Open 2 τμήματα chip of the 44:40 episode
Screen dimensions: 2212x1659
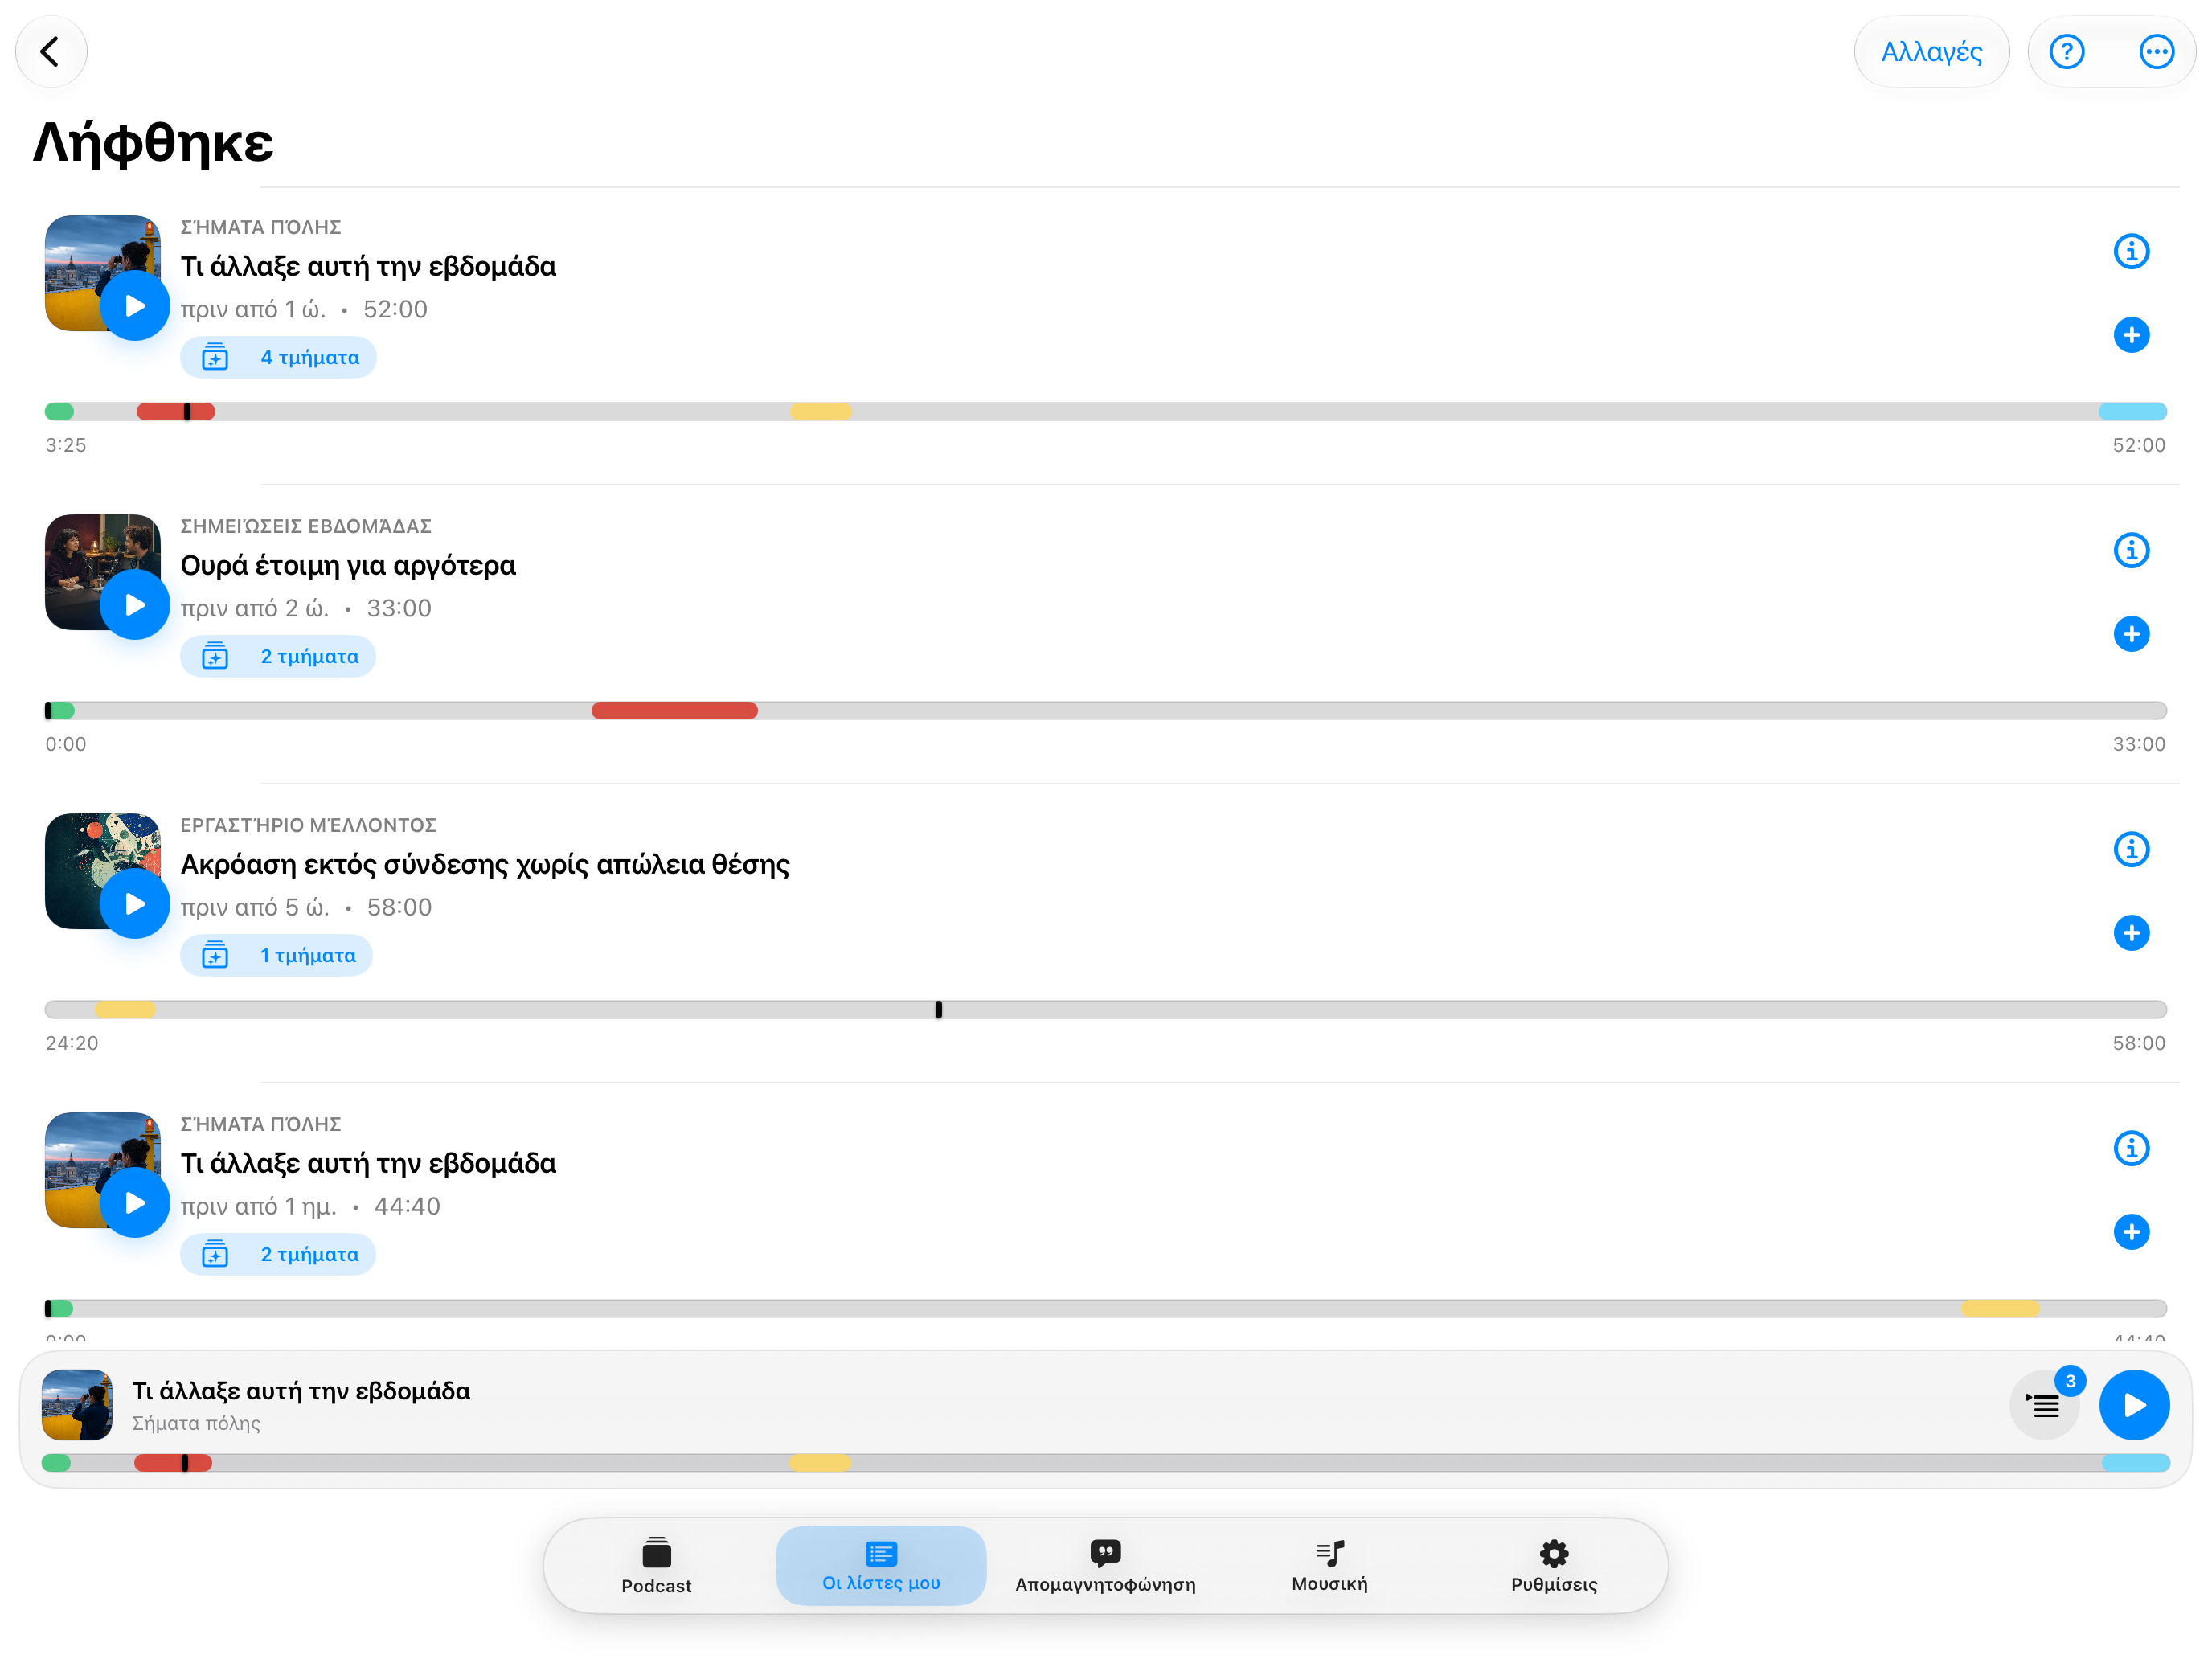(x=278, y=1255)
